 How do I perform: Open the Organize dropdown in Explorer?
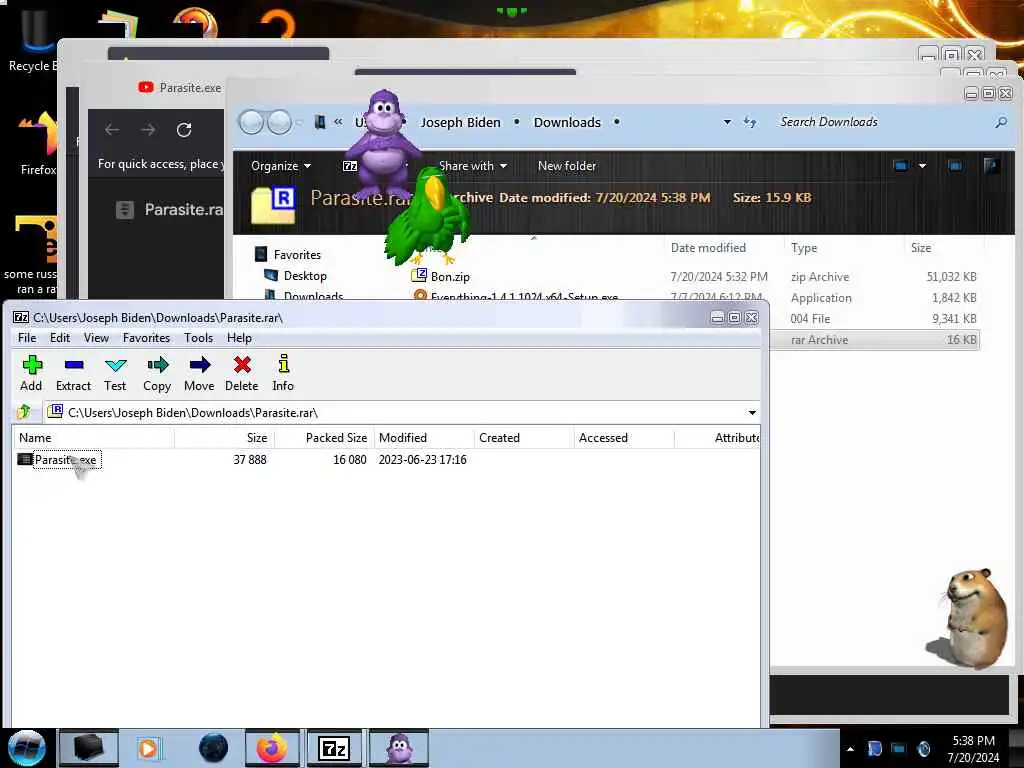[281, 166]
